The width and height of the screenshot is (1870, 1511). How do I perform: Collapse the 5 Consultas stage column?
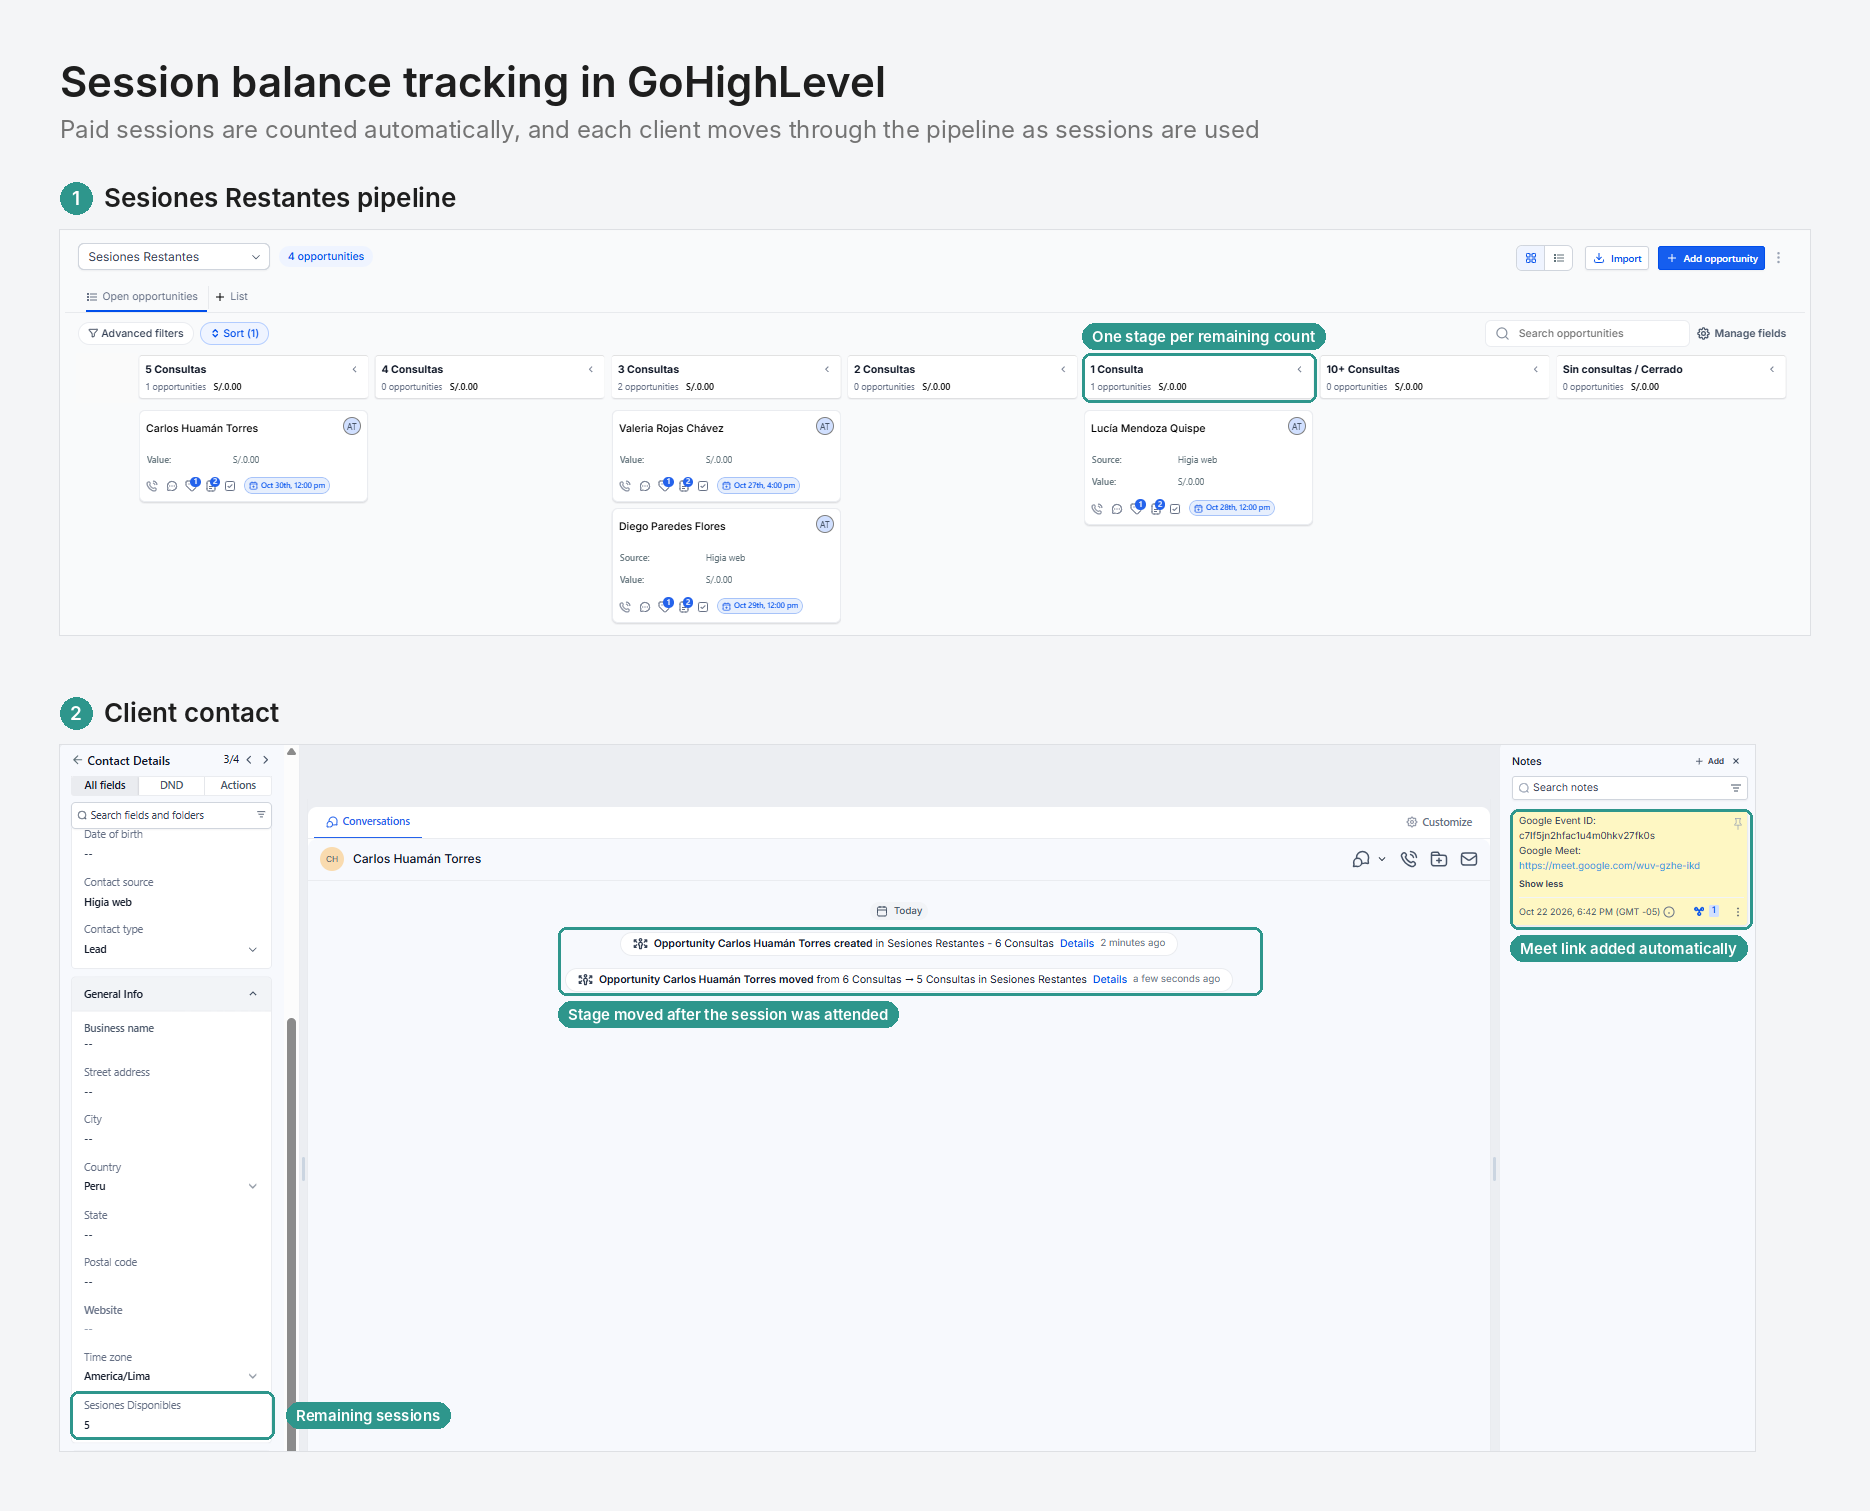tap(355, 370)
